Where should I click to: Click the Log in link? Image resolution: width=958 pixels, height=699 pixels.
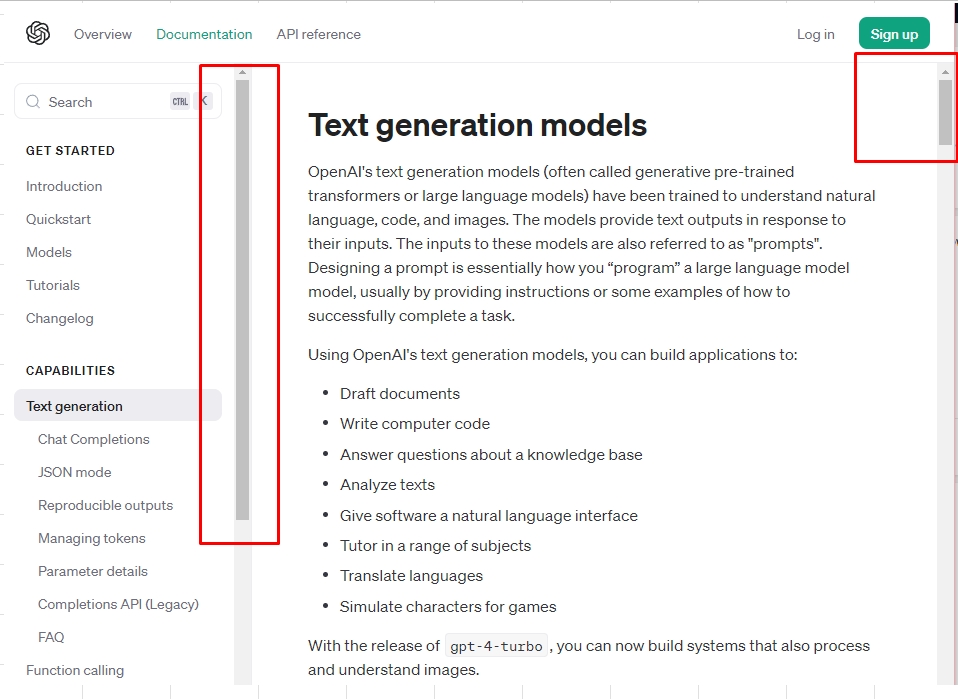point(815,34)
